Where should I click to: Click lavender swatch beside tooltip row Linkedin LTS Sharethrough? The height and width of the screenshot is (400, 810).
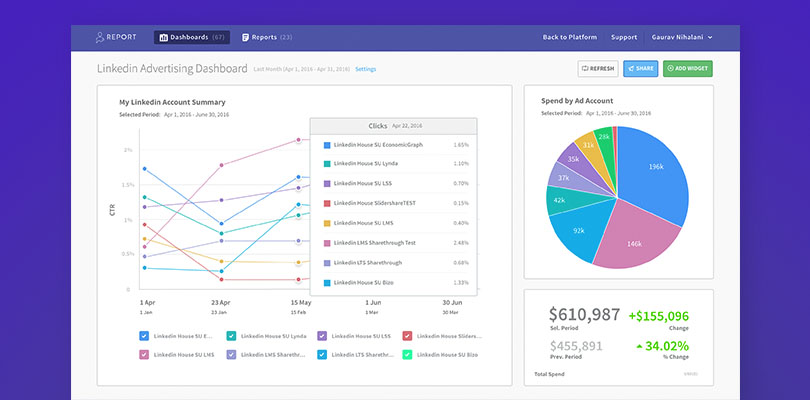(327, 263)
